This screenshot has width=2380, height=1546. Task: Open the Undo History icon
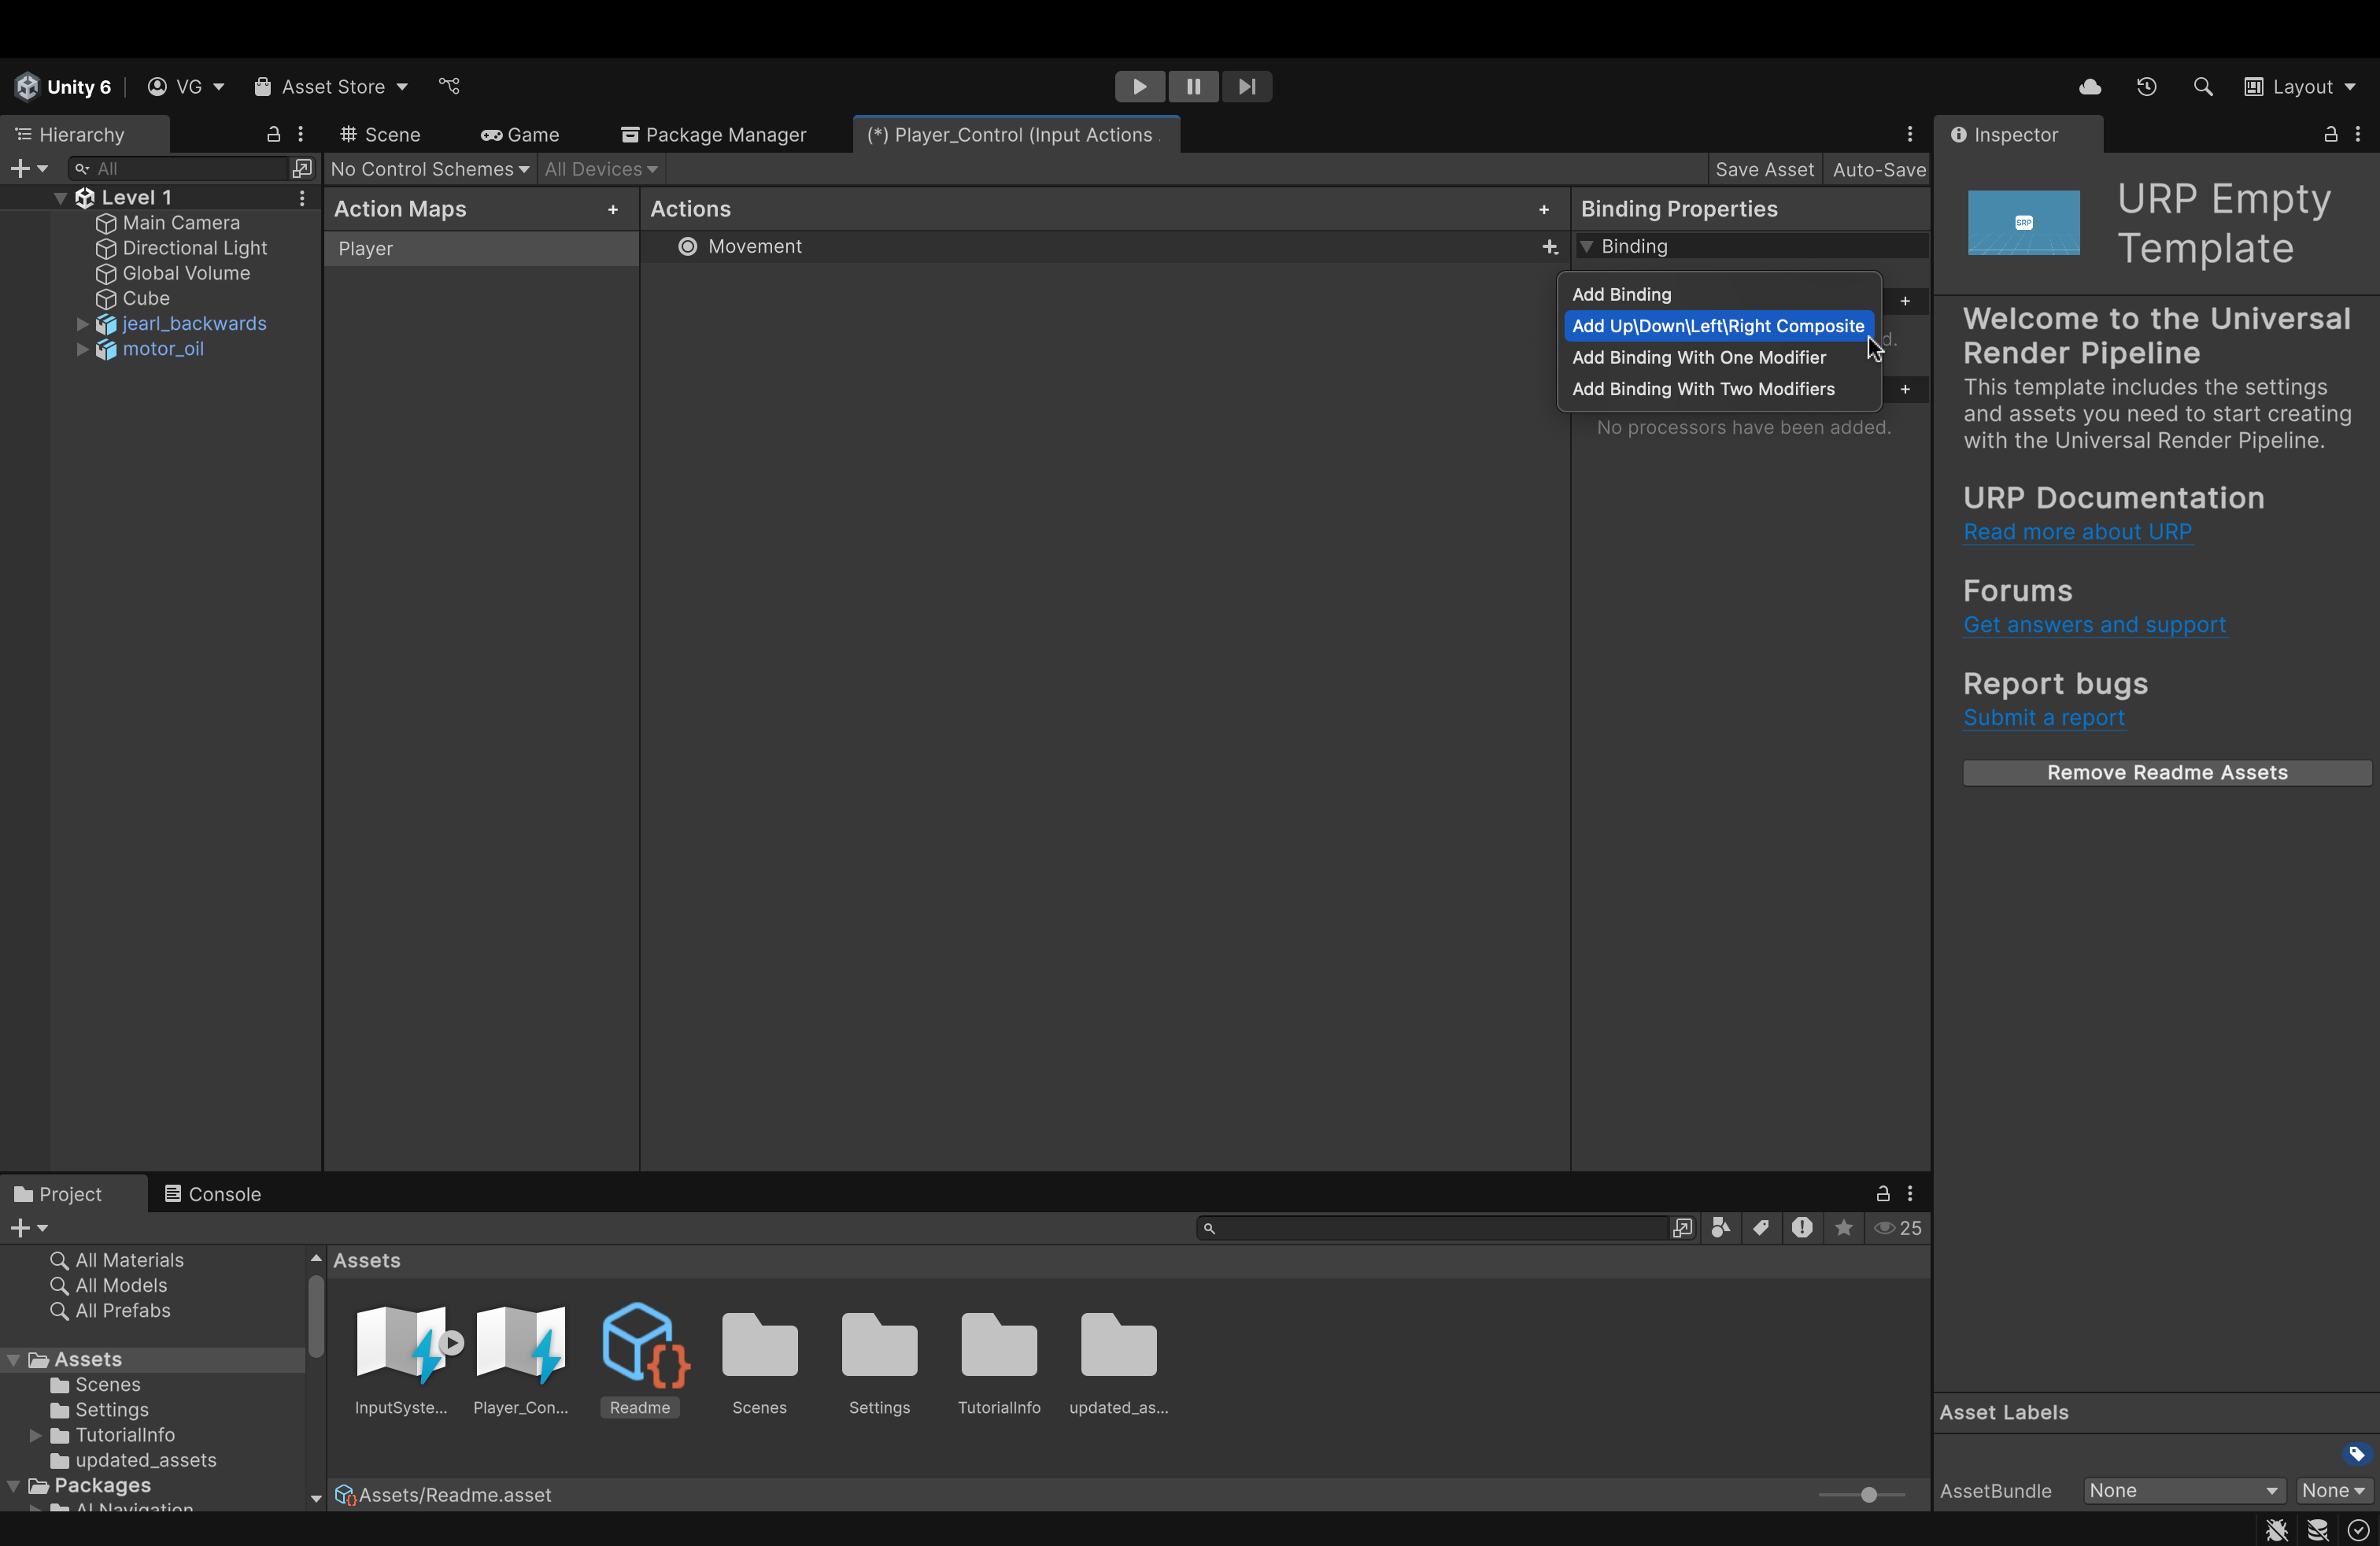click(x=2146, y=87)
